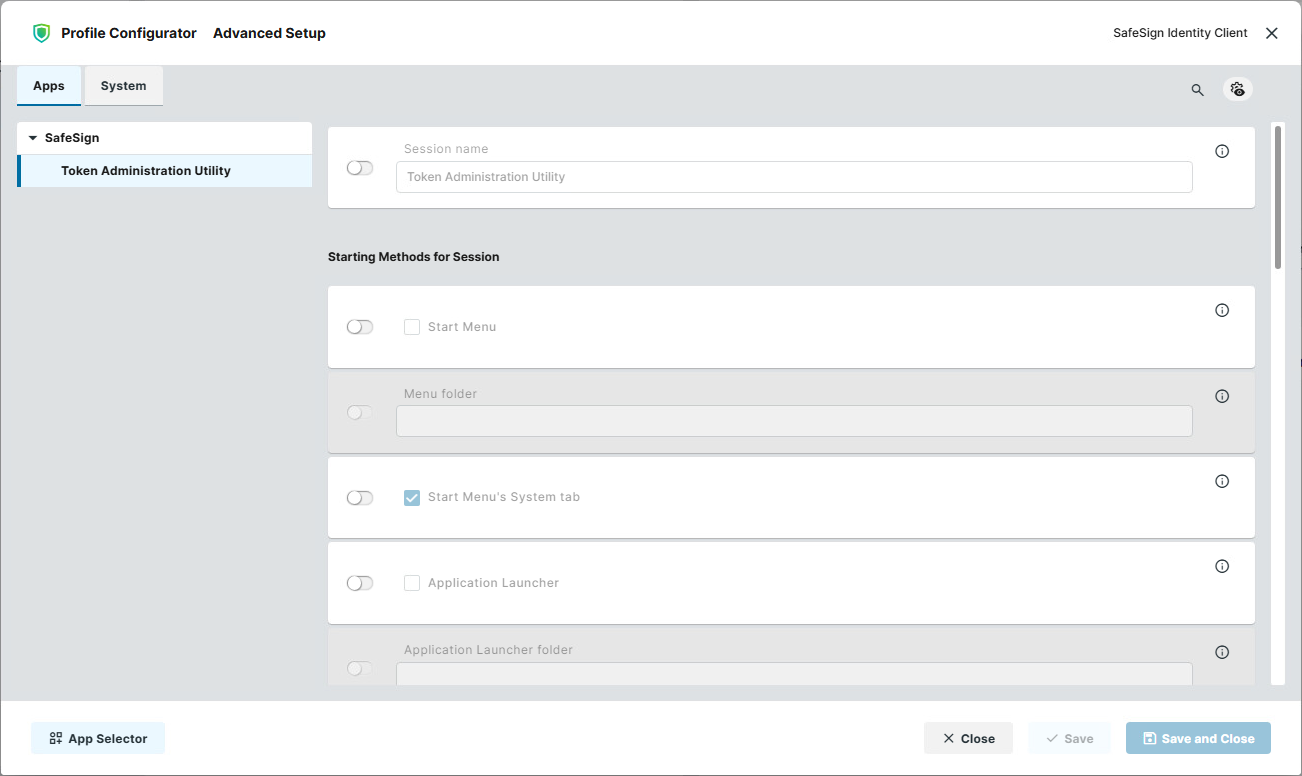Enable the Session name toggle switch
This screenshot has width=1302, height=776.
tap(360, 168)
